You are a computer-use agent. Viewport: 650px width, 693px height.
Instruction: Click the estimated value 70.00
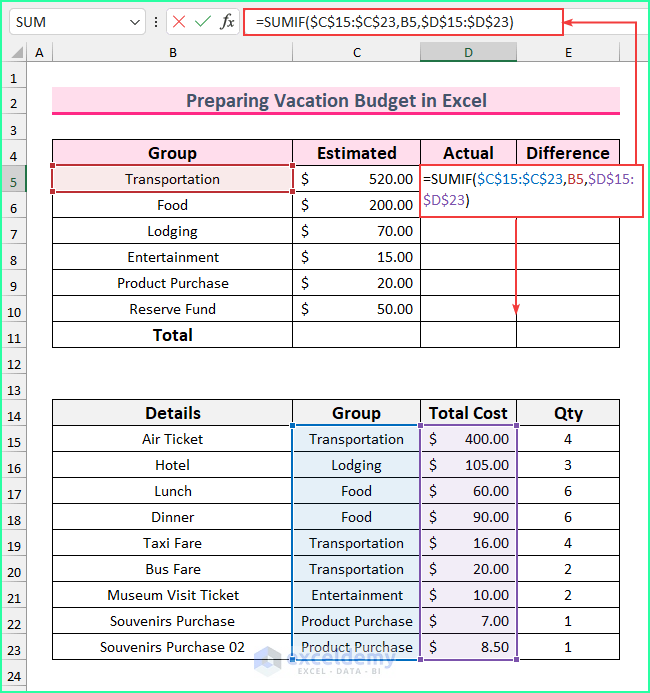(x=357, y=231)
